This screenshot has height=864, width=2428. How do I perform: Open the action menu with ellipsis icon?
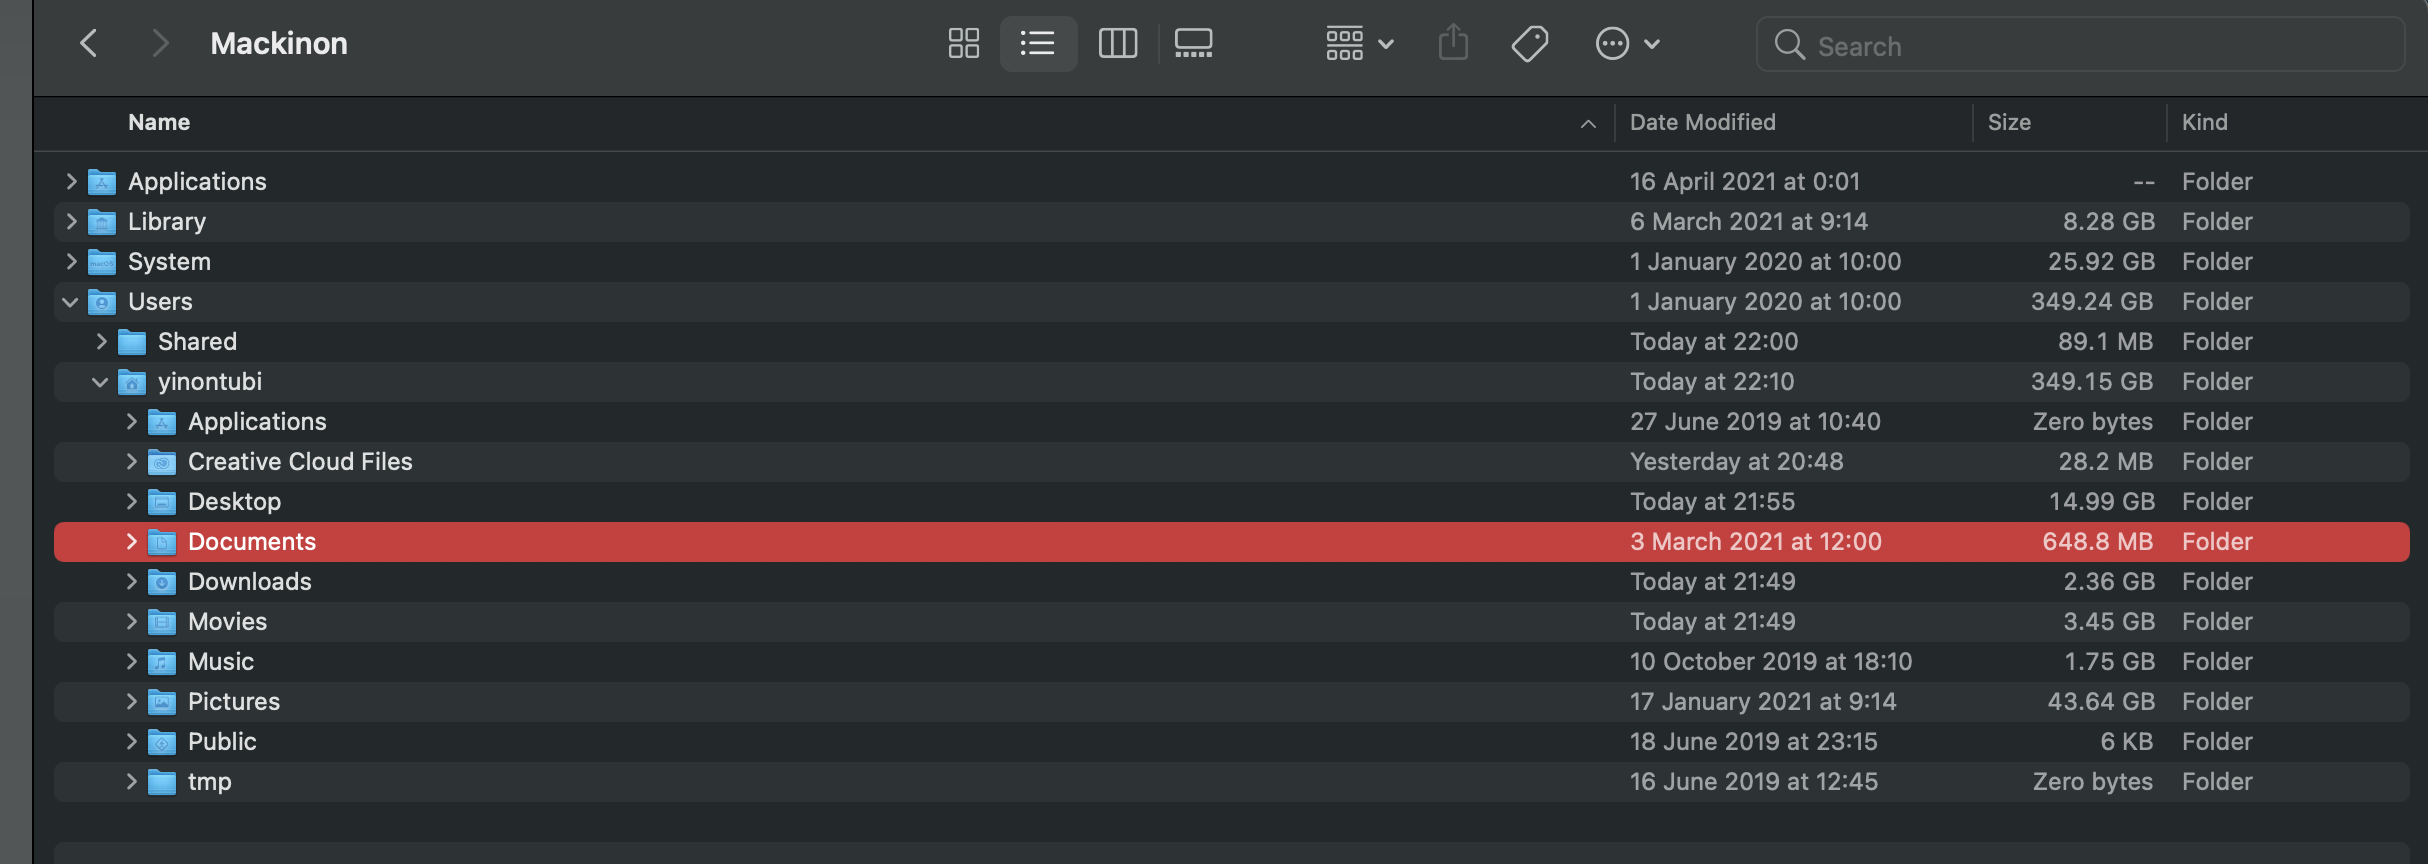[x=1626, y=43]
